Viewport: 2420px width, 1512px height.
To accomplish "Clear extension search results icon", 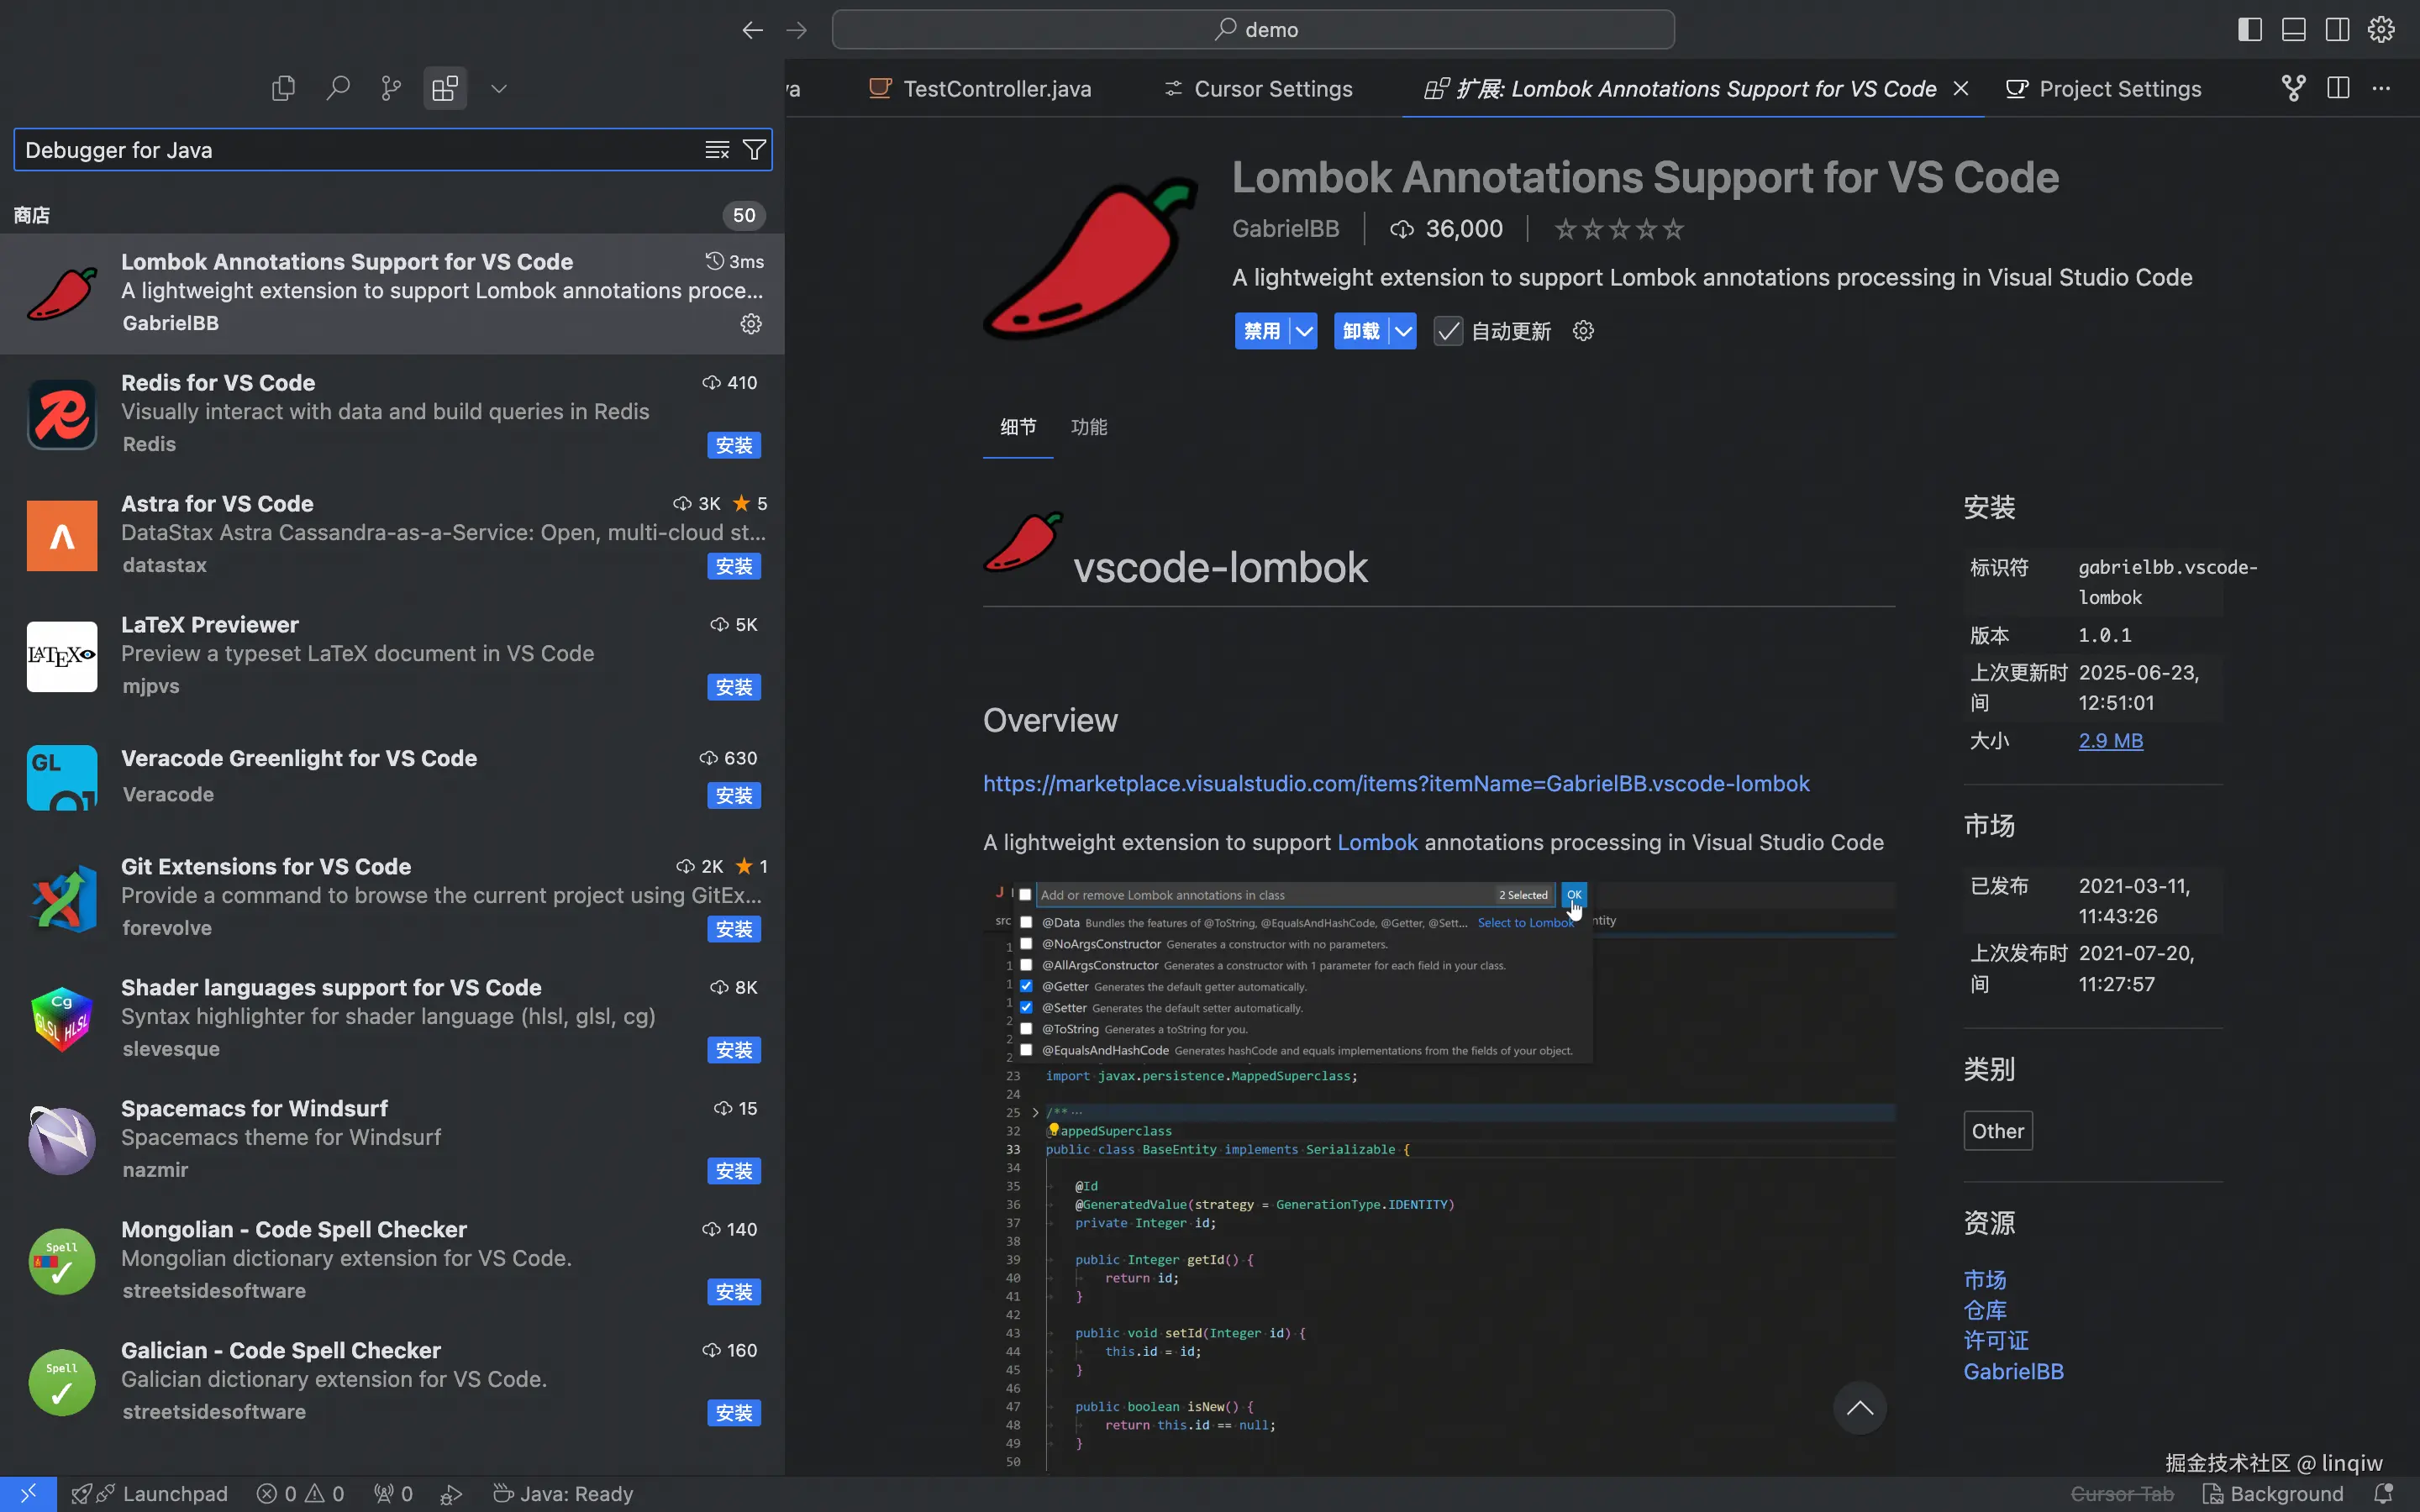I will 717,150.
